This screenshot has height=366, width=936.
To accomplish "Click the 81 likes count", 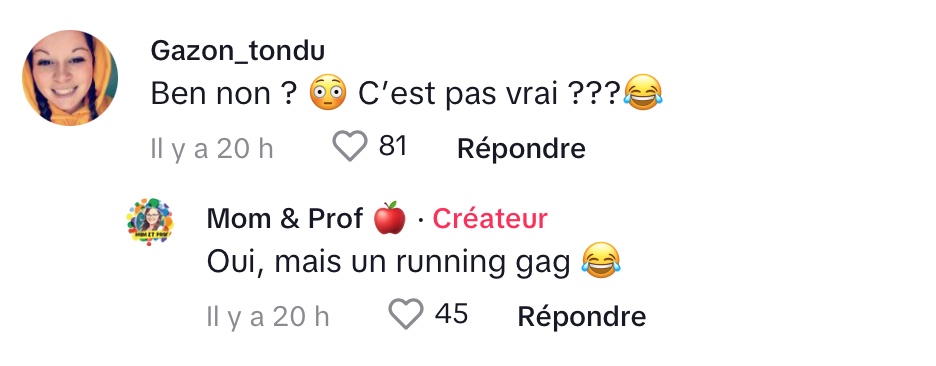I will pyautogui.click(x=393, y=146).
